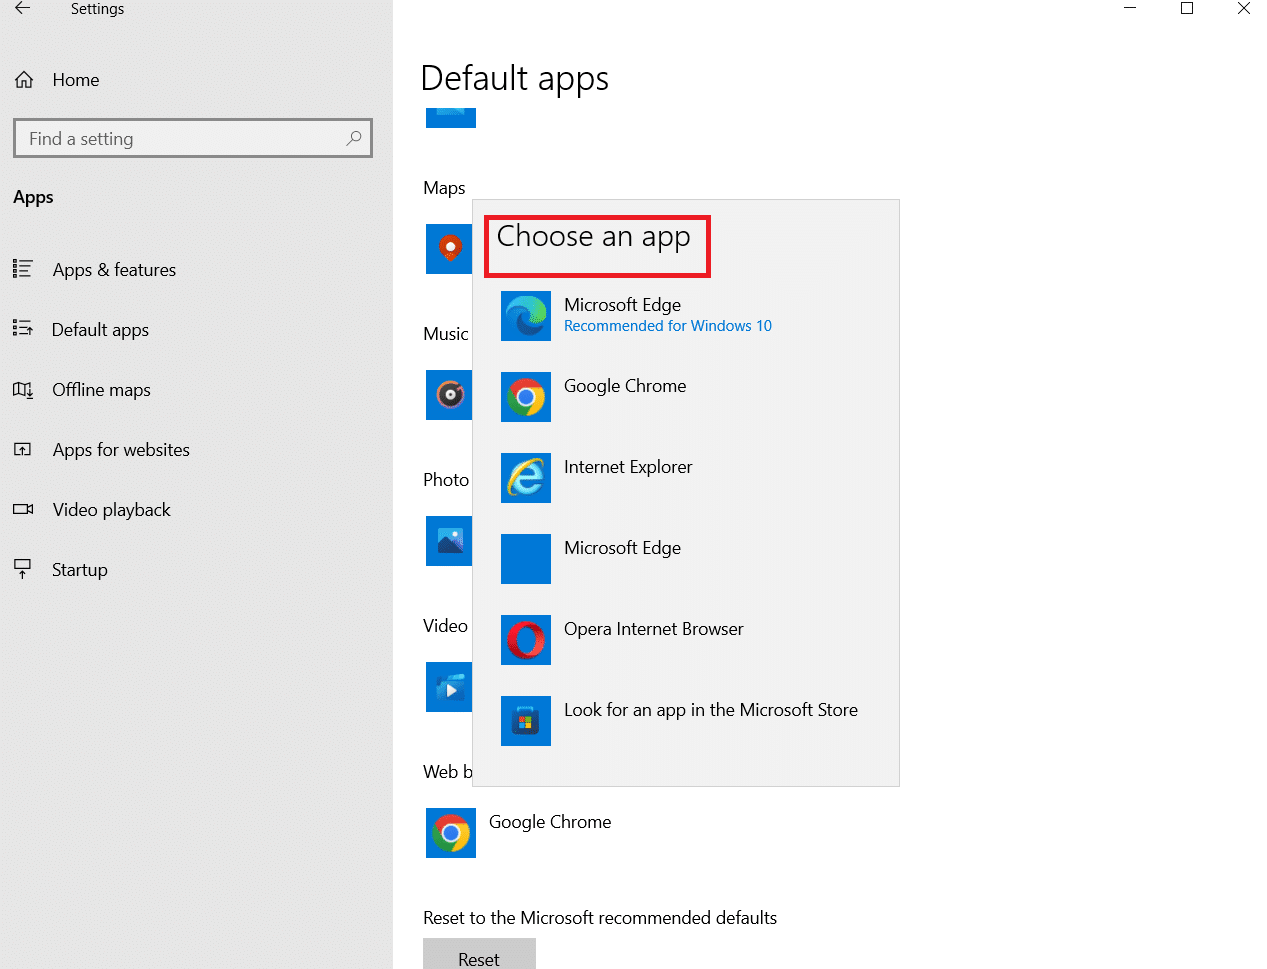Screen dimensions: 1267x969
Task: Click the Maps category label
Action: tap(444, 188)
